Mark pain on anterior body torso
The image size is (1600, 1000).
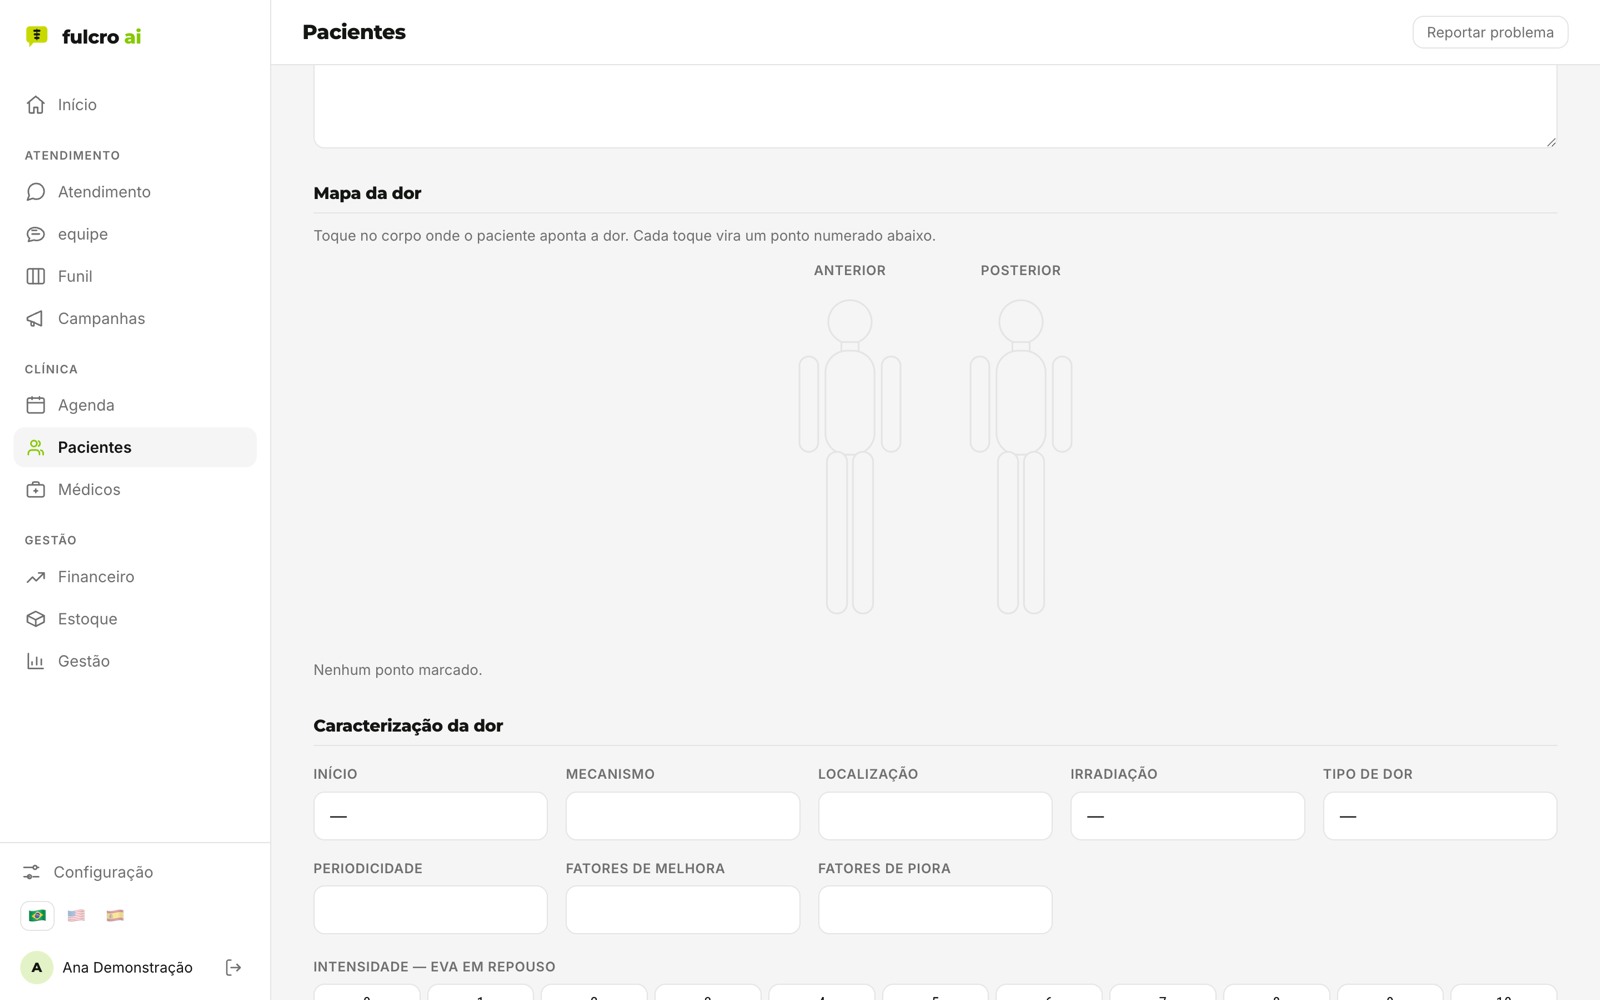850,402
